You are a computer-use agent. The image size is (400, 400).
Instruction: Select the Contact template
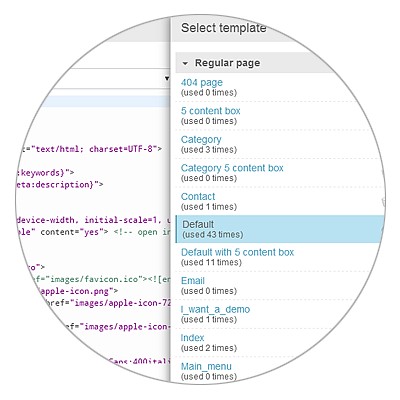click(x=198, y=196)
